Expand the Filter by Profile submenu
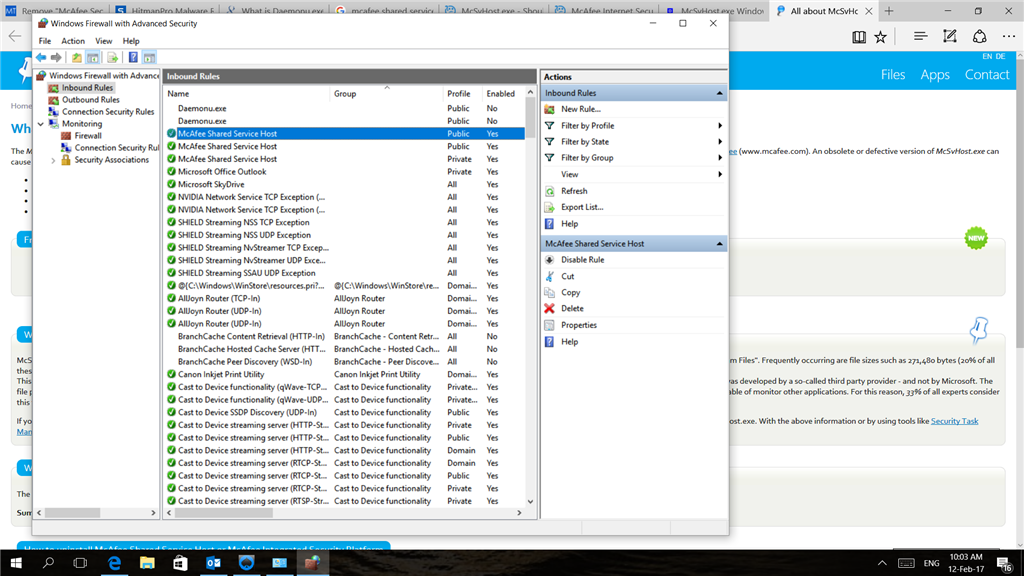Screen dimensions: 1024x576 720,125
